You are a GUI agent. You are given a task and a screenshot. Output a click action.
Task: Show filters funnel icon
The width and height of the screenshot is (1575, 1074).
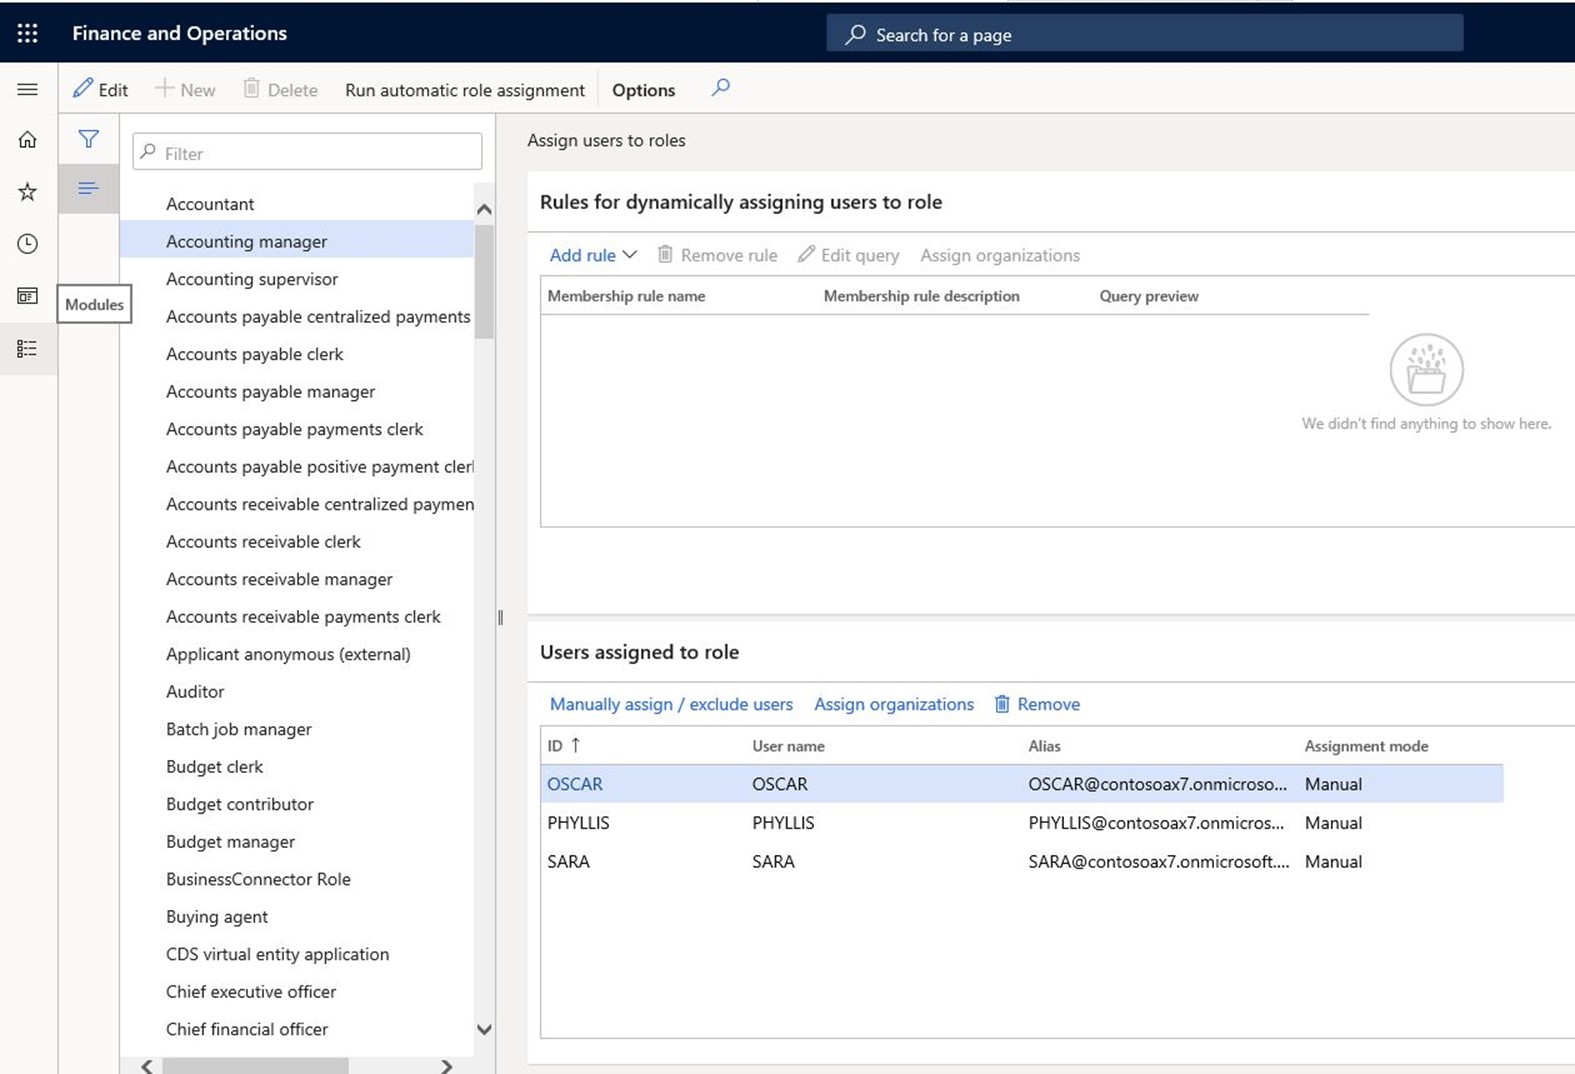(x=89, y=139)
